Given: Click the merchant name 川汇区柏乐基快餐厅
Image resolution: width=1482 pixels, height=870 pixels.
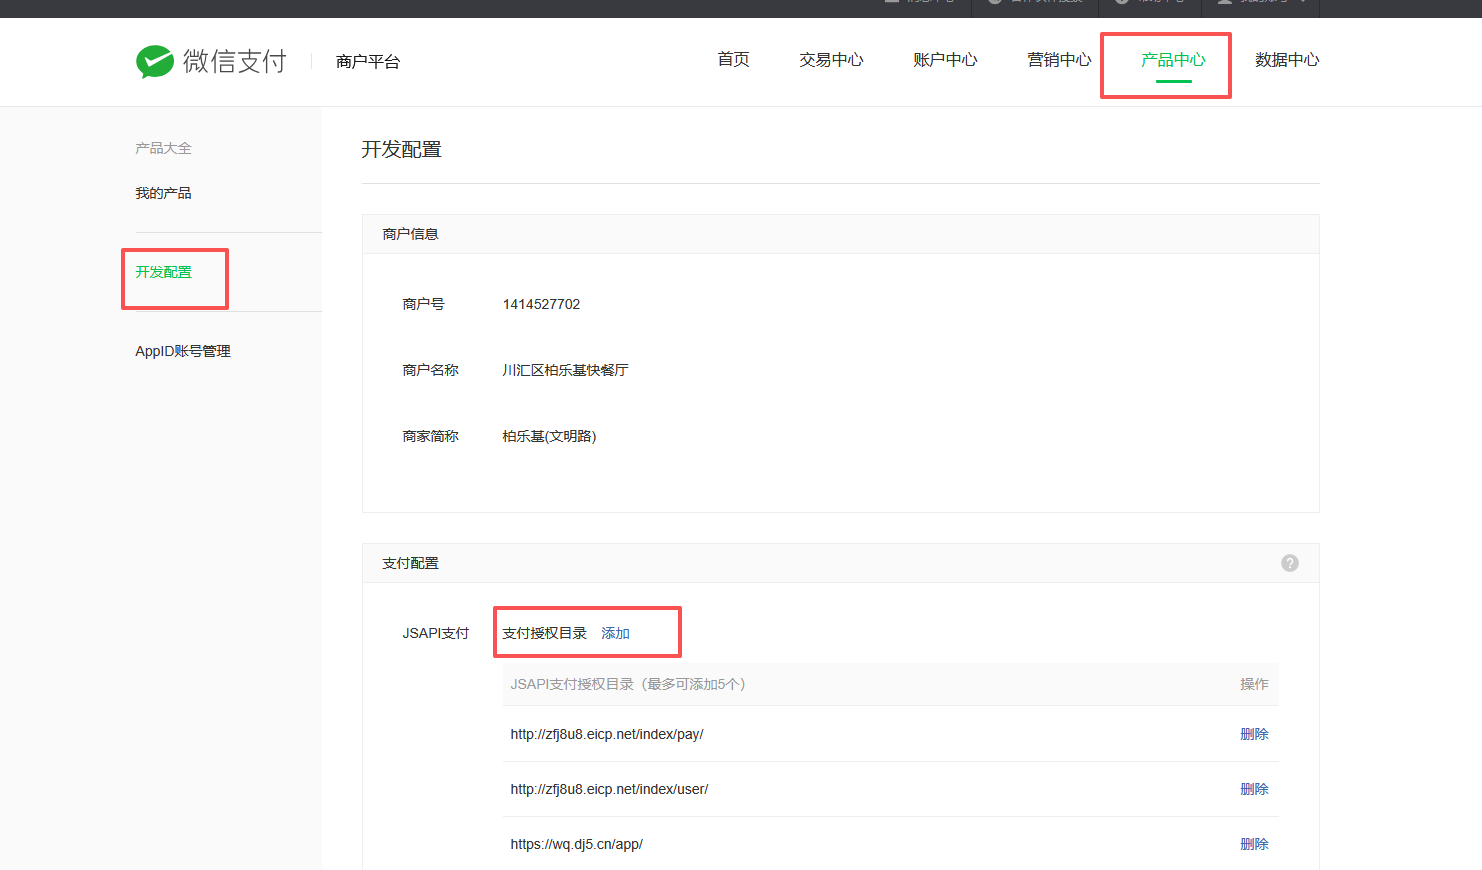Looking at the screenshot, I should coord(565,370).
